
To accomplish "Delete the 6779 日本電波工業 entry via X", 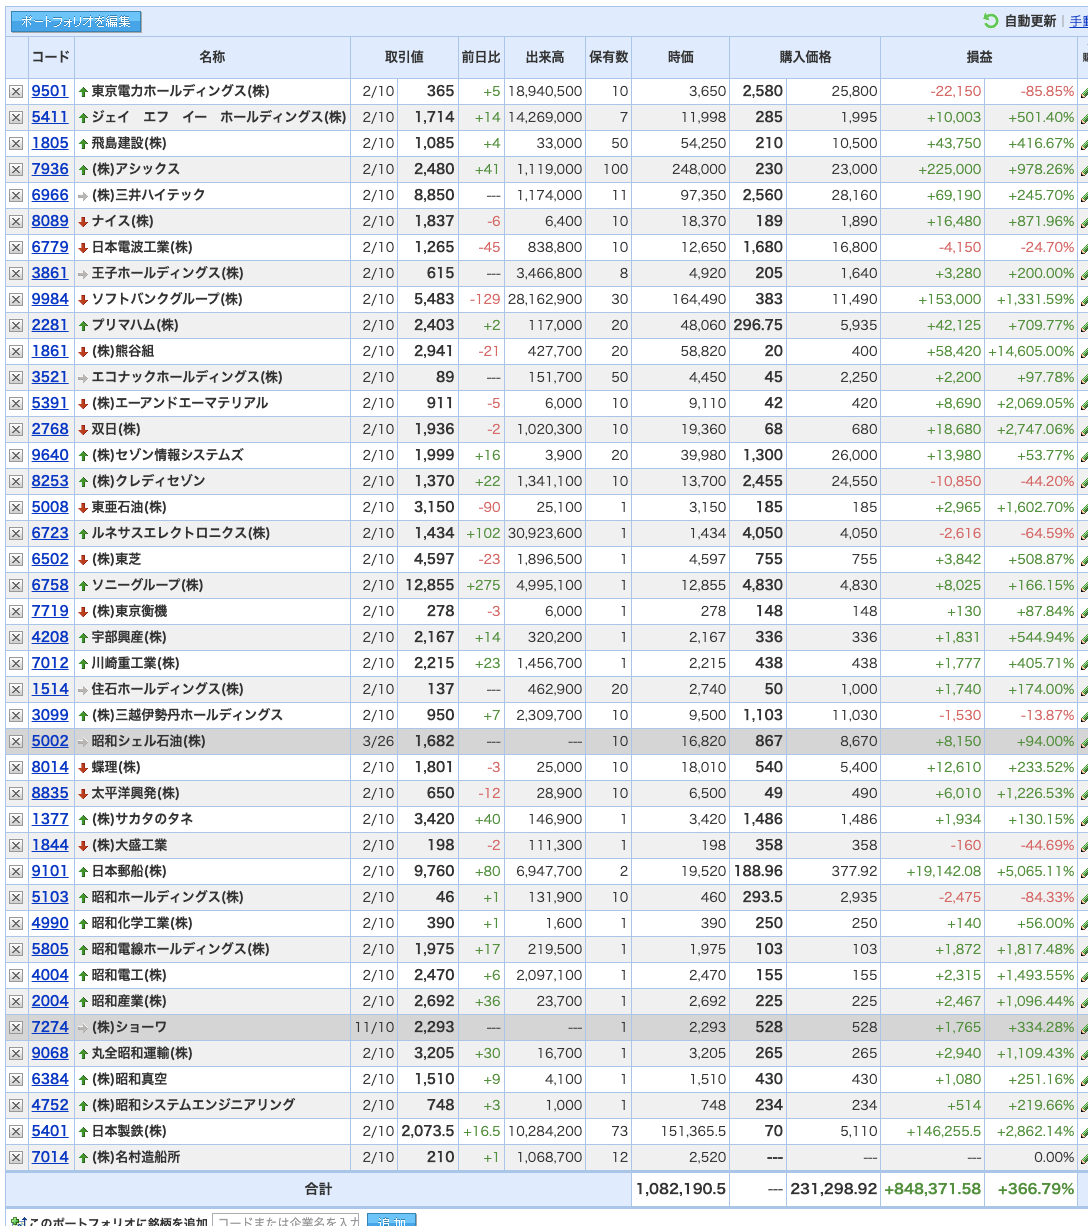I will point(16,247).
